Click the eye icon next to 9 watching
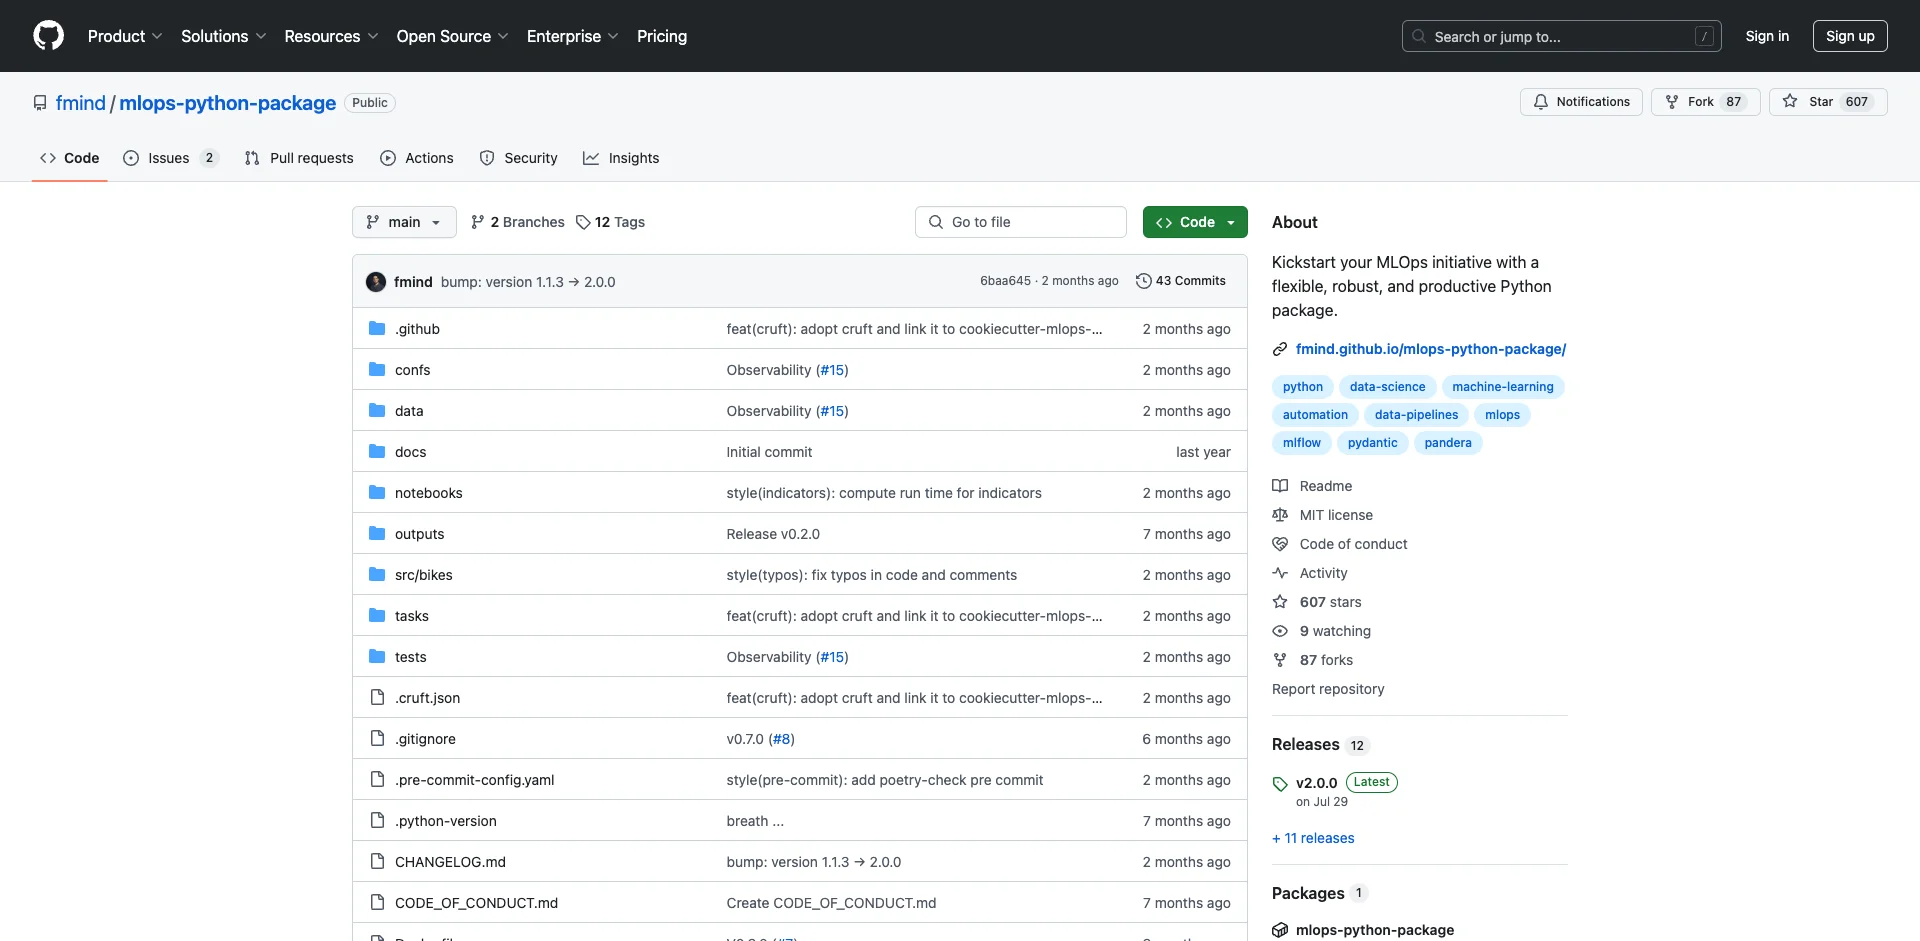The image size is (1920, 941). (1280, 631)
